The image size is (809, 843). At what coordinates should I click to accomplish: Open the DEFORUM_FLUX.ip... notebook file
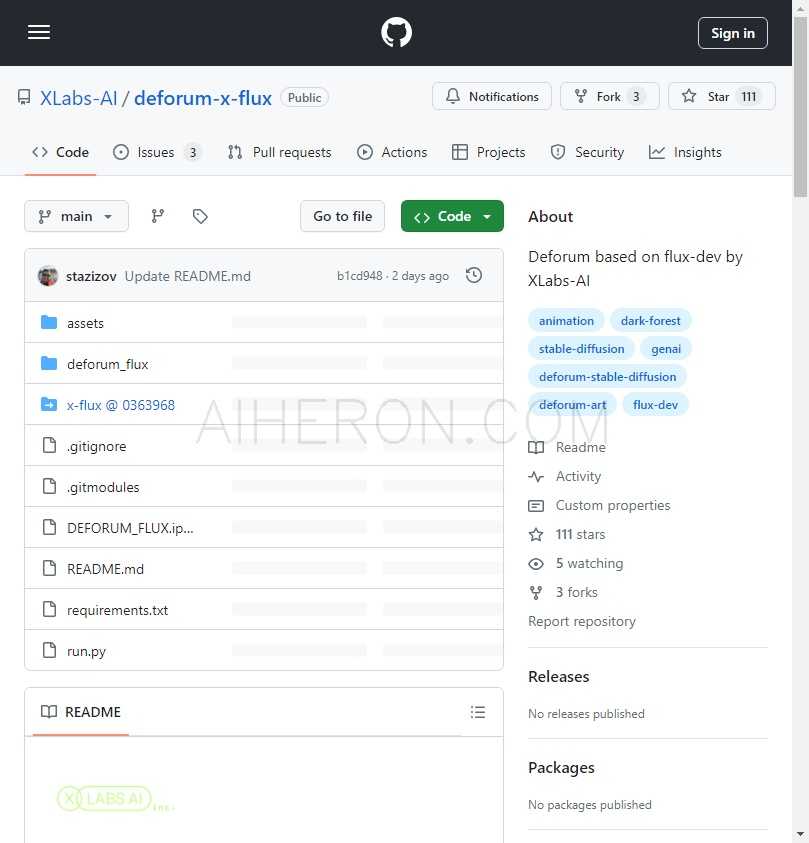pos(130,528)
